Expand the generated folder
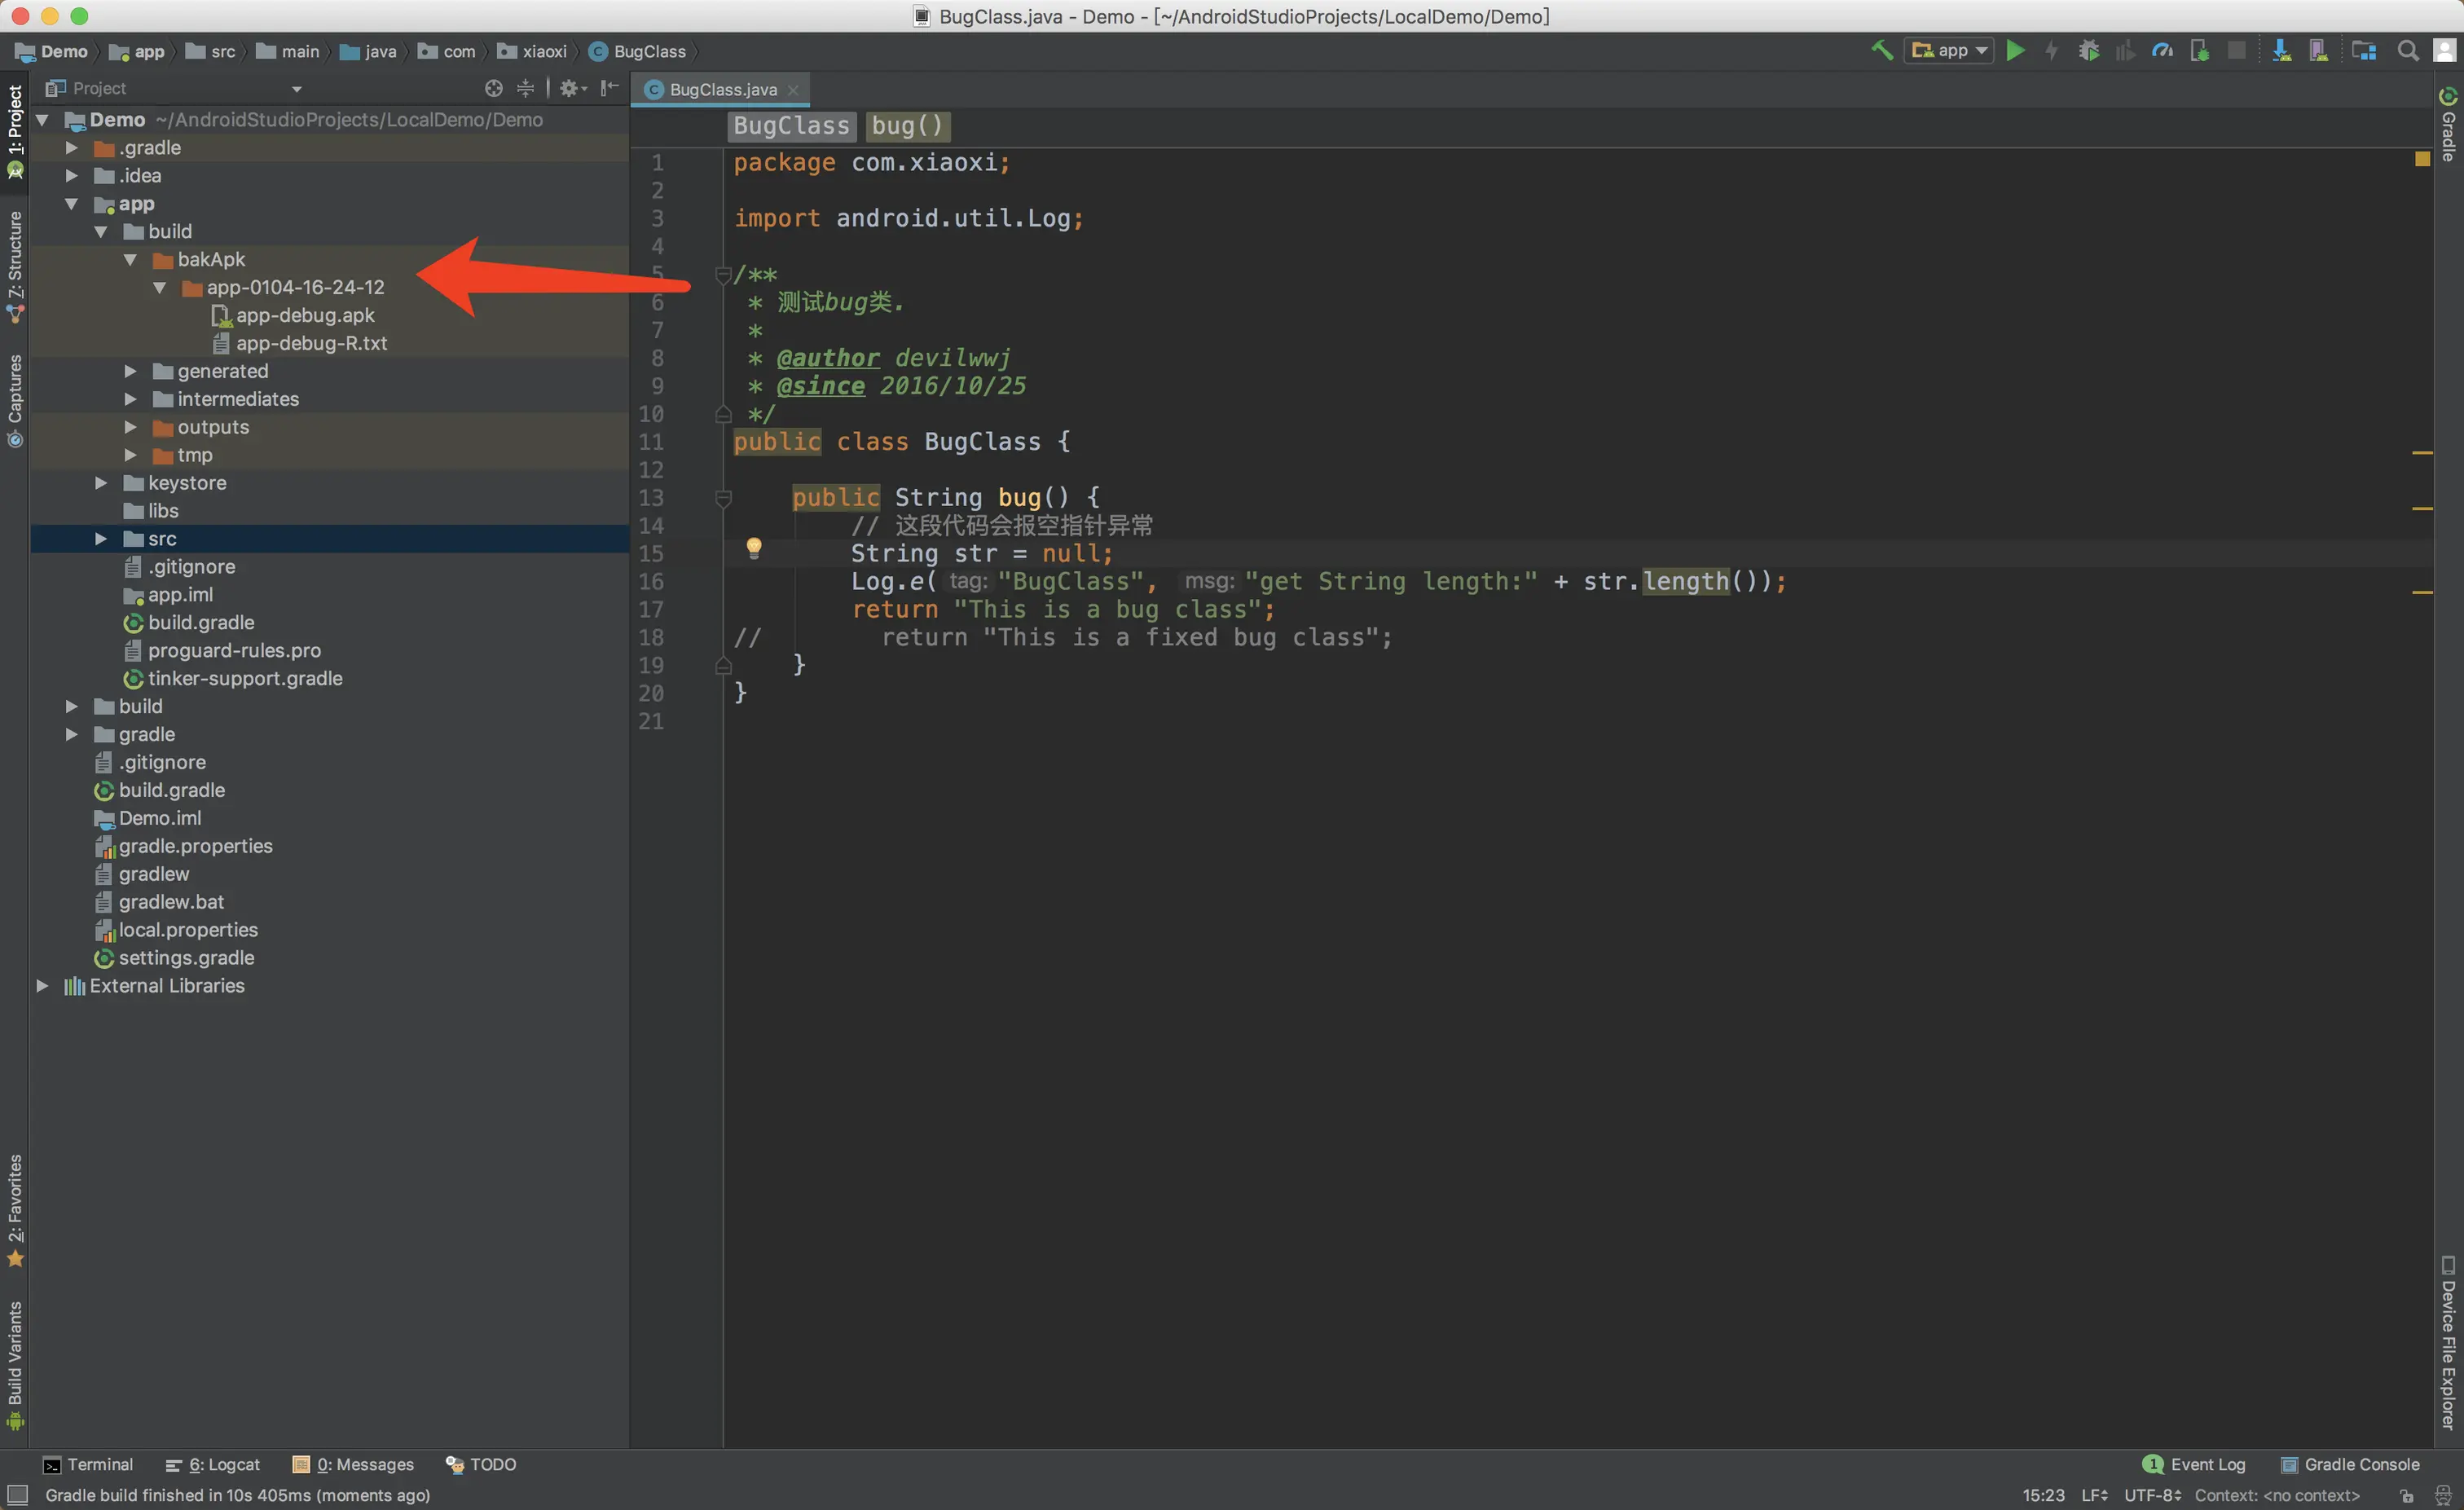This screenshot has height=1510, width=2464. [x=130, y=371]
